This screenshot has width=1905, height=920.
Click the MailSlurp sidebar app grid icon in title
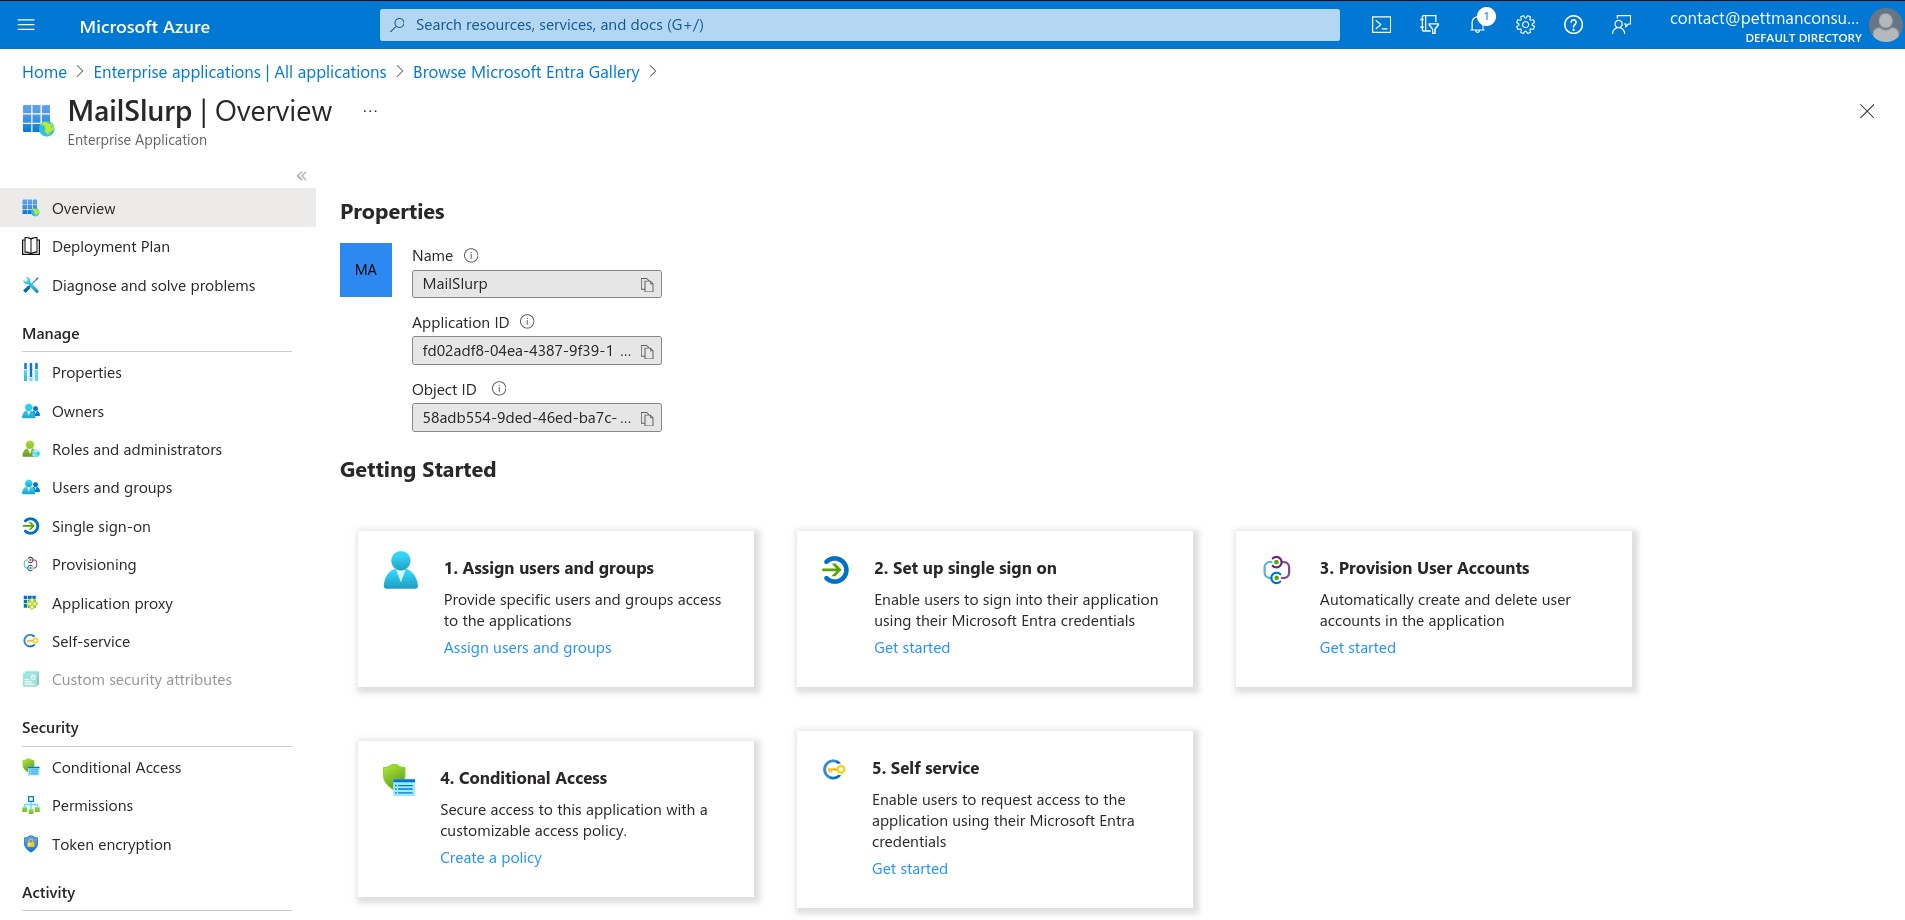pos(38,120)
